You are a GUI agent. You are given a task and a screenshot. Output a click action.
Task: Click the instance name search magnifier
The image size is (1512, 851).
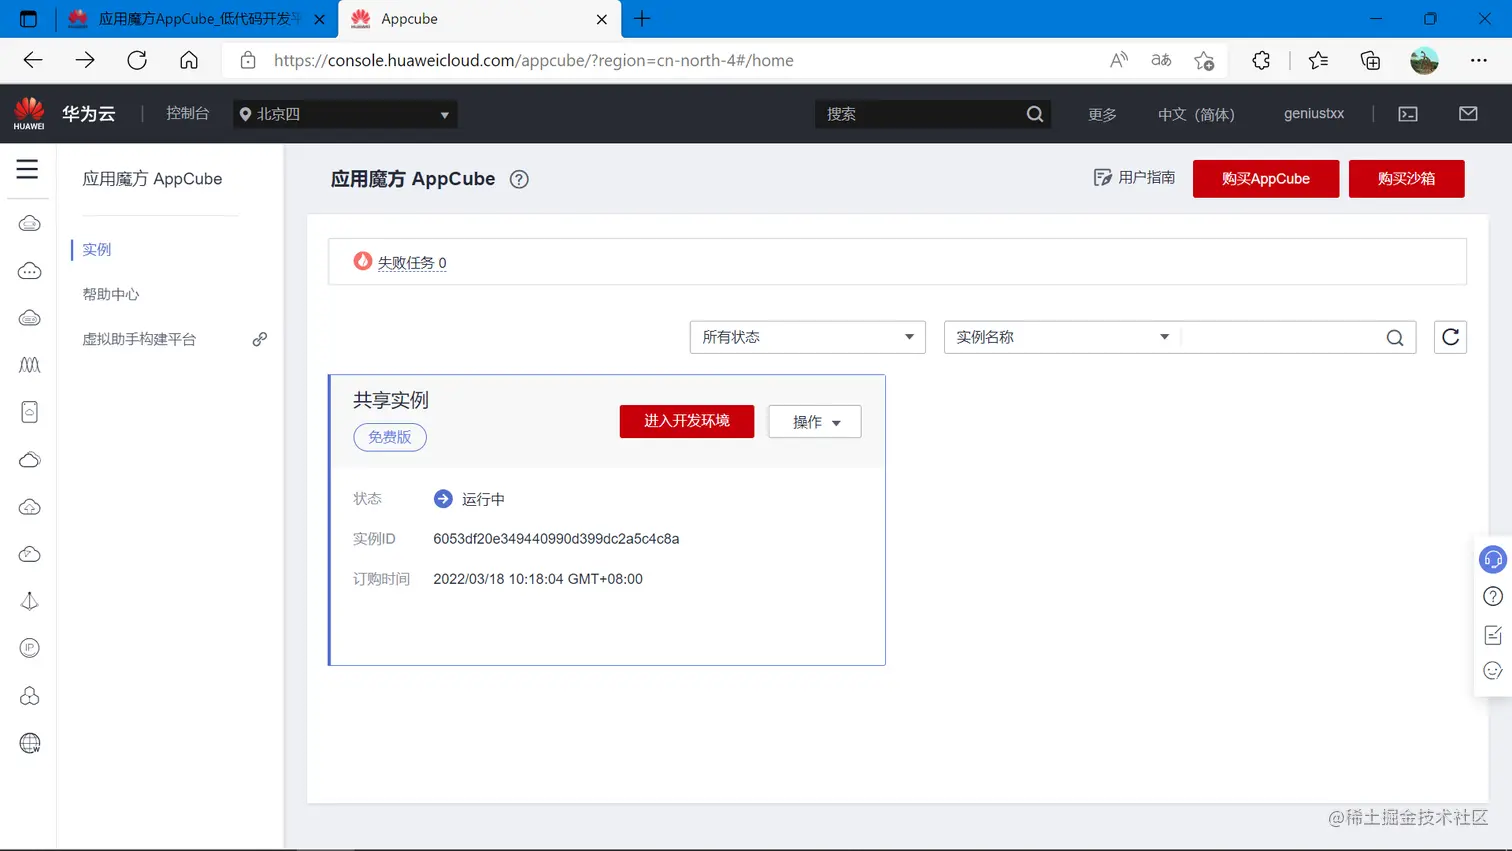(x=1395, y=338)
